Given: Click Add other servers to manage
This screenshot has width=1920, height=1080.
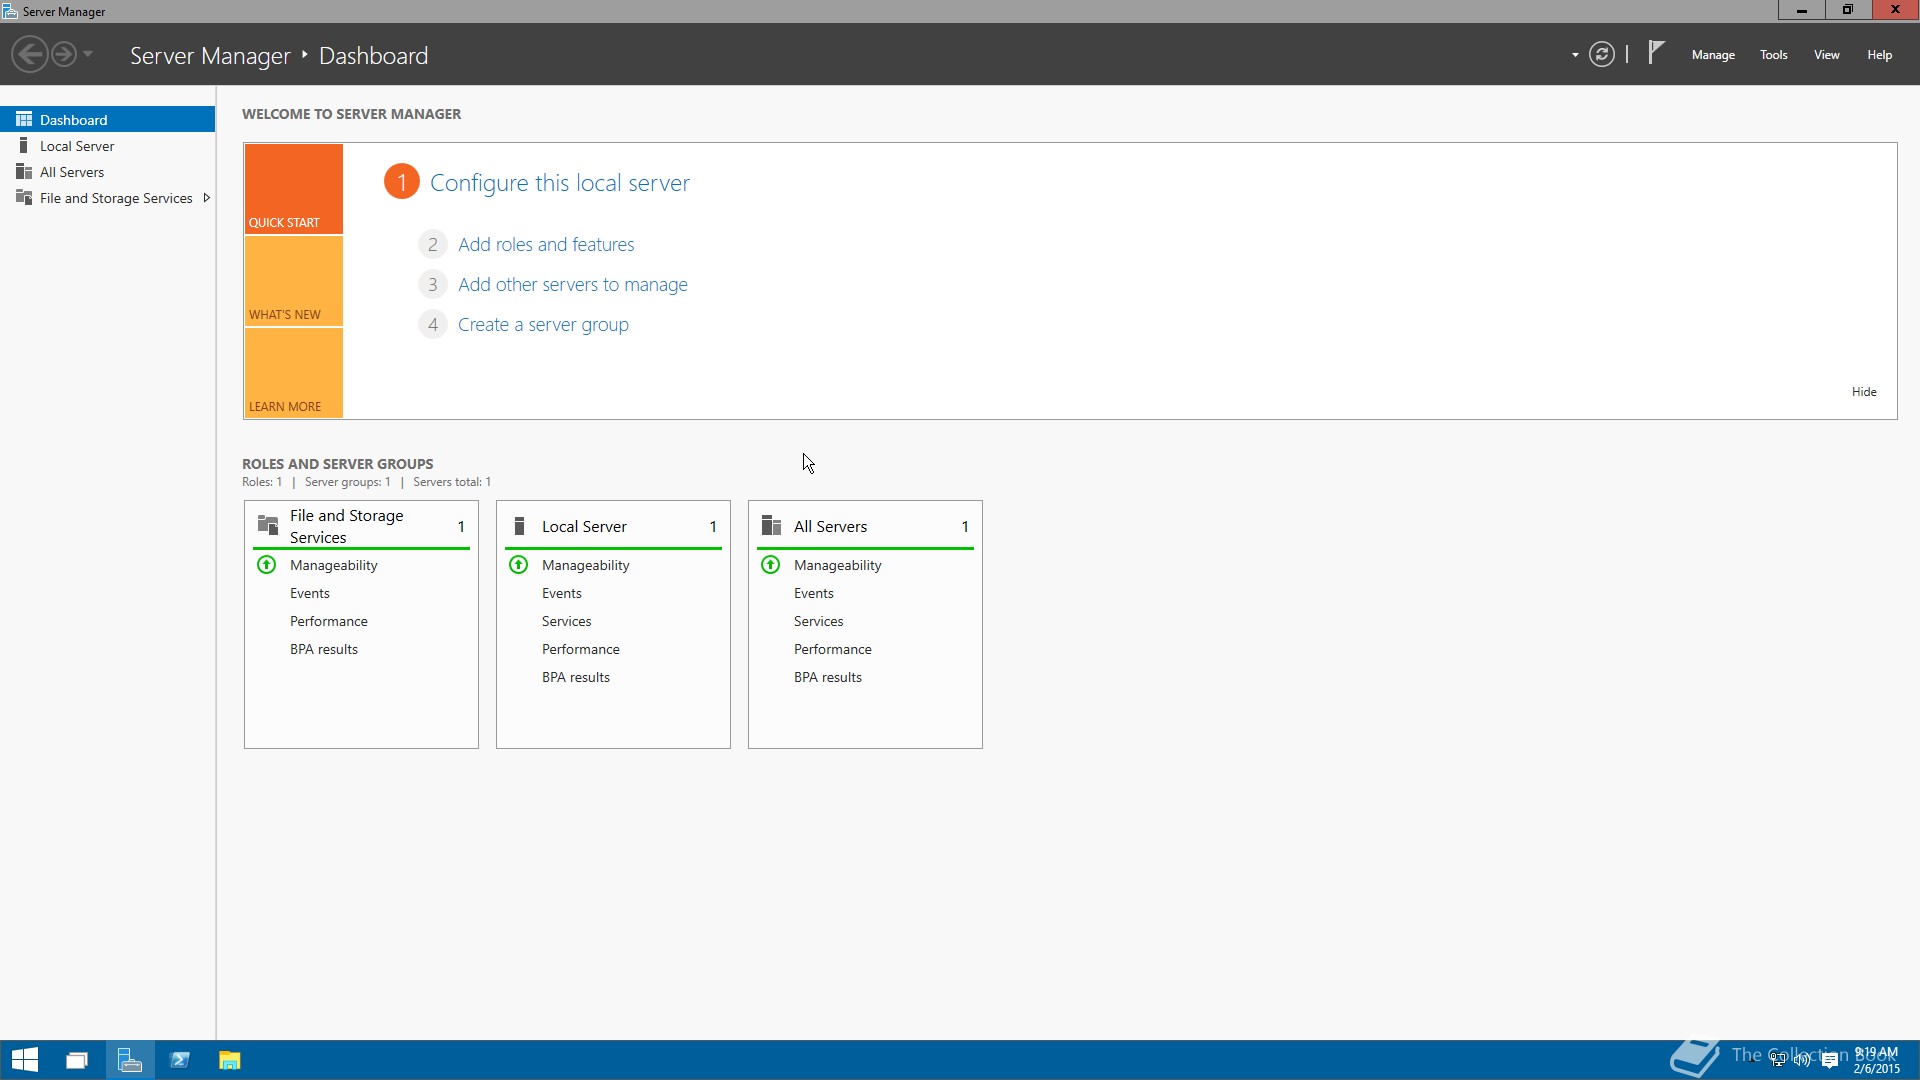Looking at the screenshot, I should click(572, 284).
